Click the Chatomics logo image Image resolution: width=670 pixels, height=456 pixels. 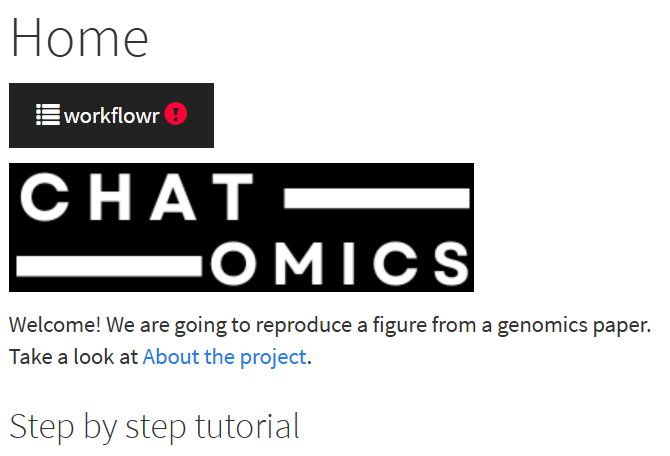click(241, 227)
